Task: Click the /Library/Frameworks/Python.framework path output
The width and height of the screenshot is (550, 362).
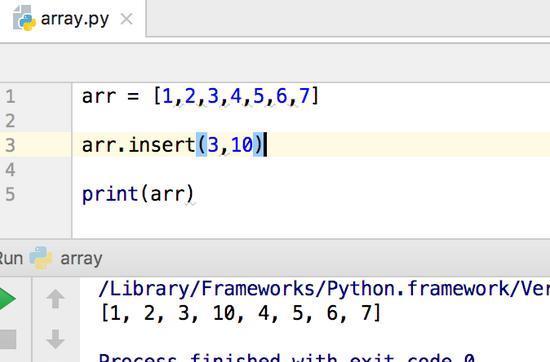Action: 324,289
